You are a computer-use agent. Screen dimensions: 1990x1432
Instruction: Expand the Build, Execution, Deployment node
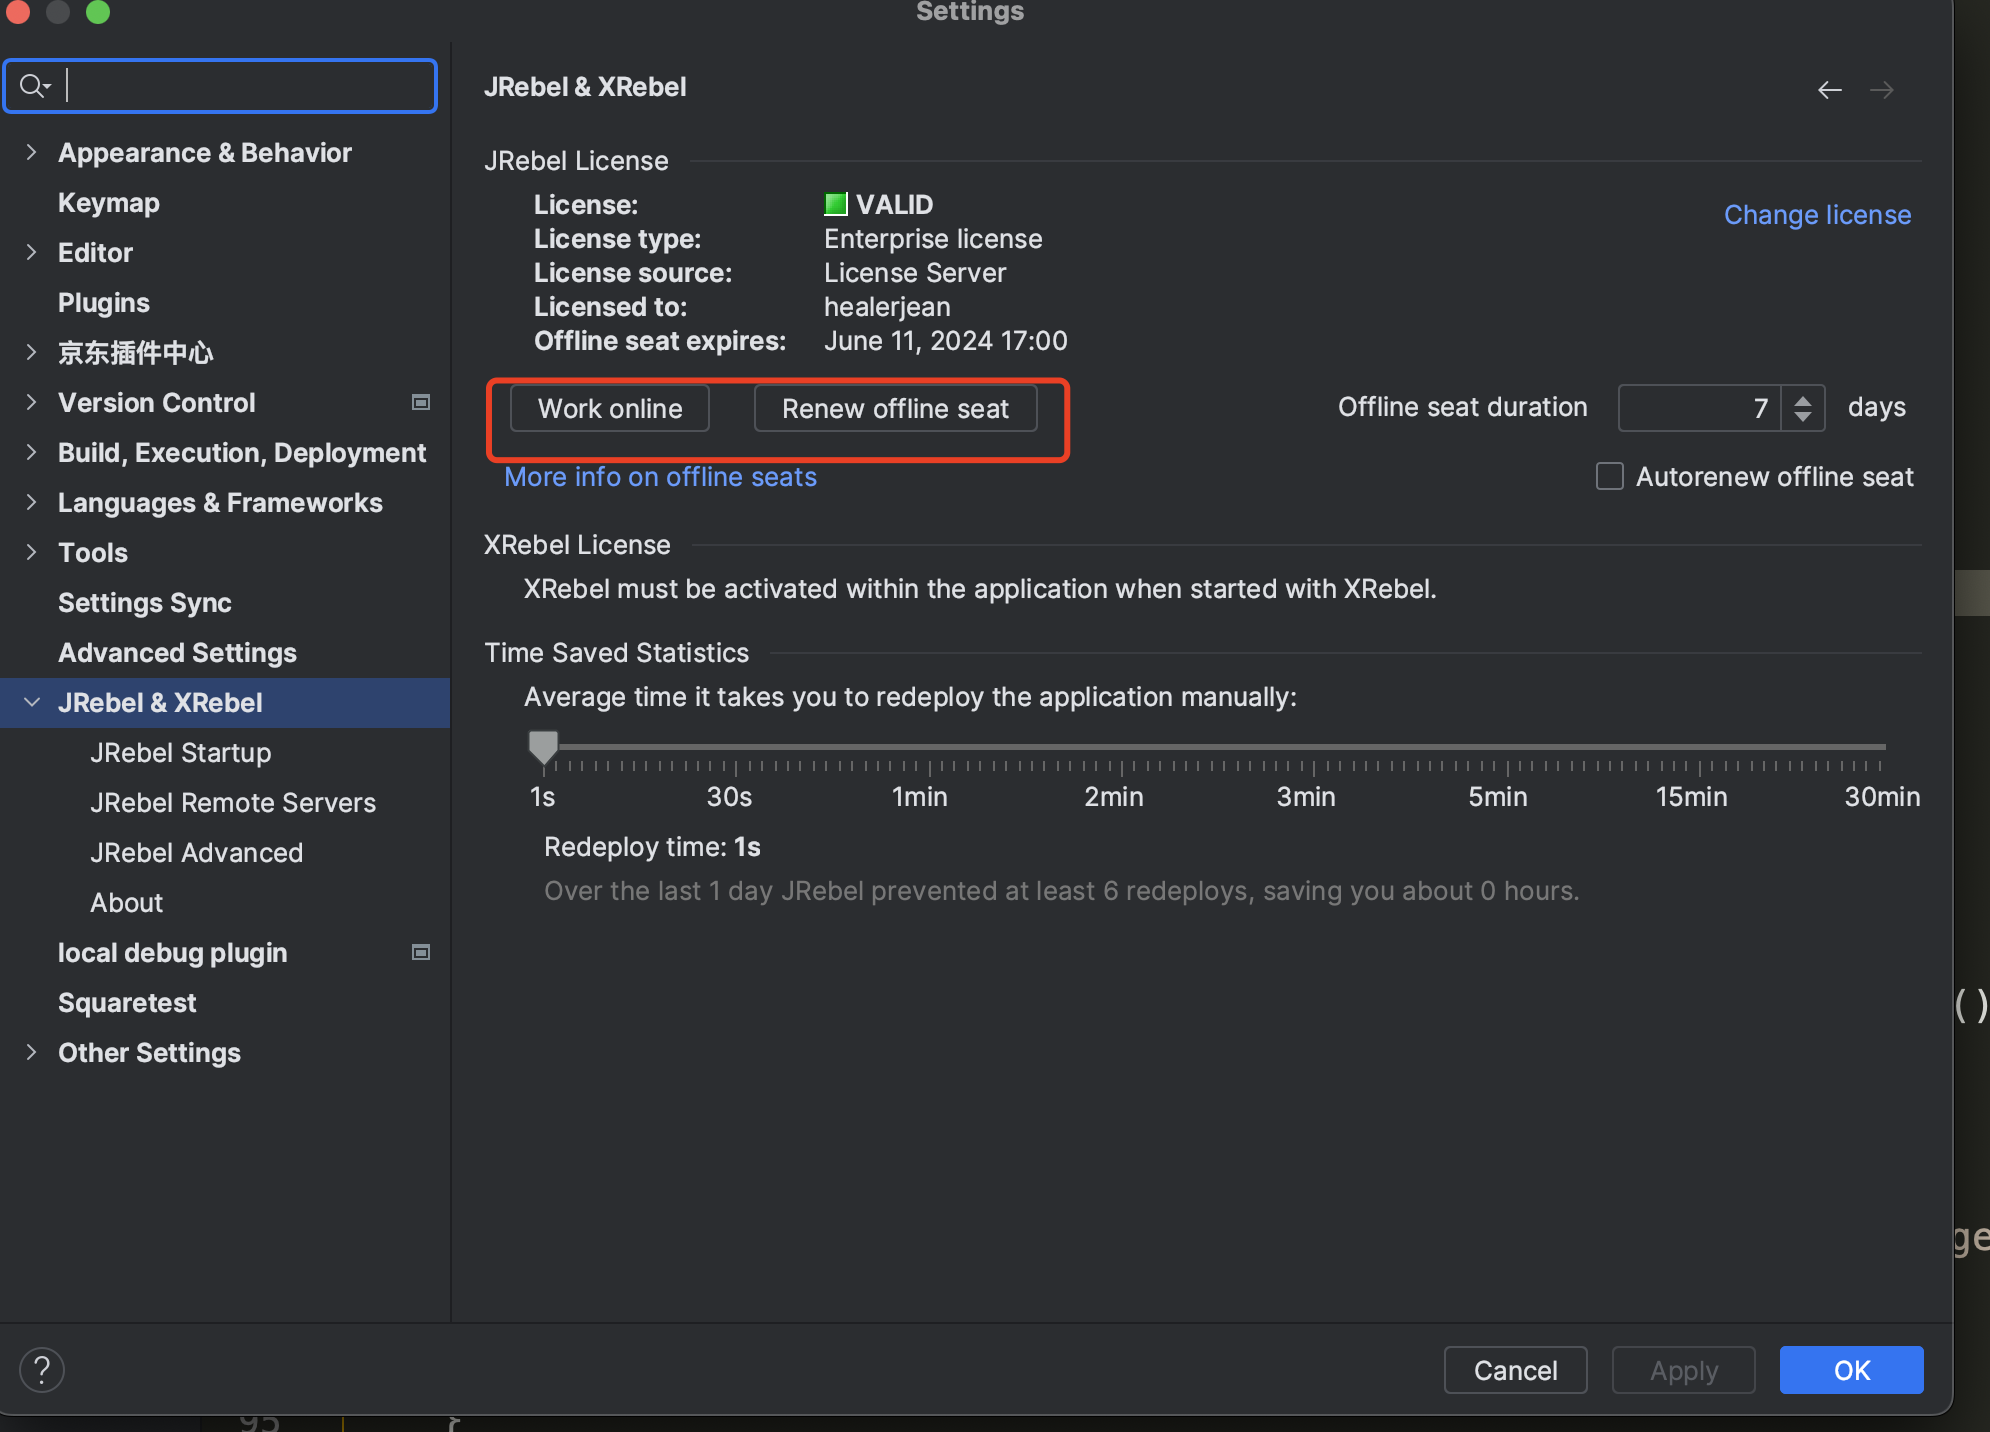31,452
